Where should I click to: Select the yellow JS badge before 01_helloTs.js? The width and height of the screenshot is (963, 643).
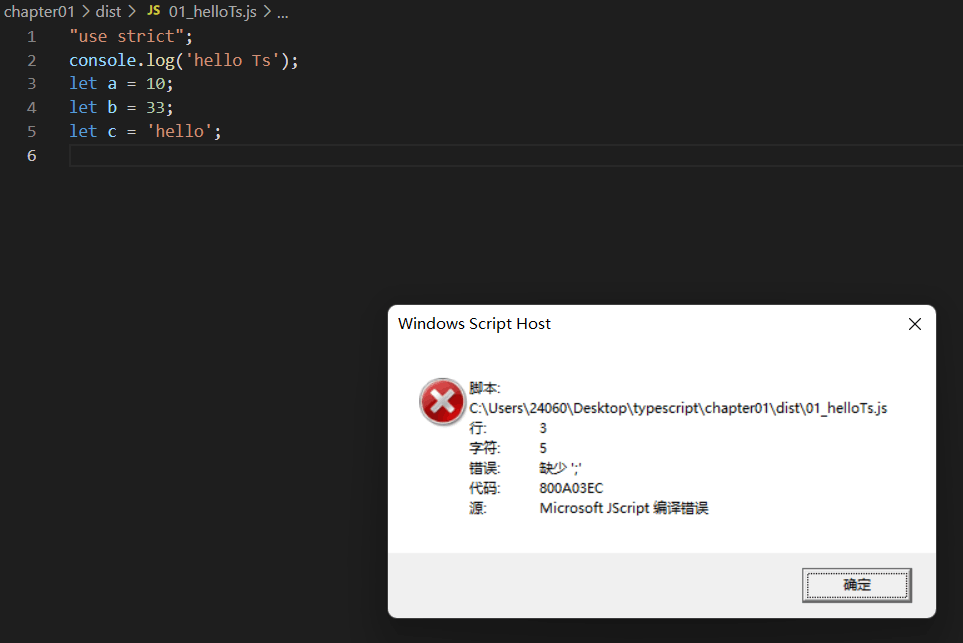[x=154, y=12]
